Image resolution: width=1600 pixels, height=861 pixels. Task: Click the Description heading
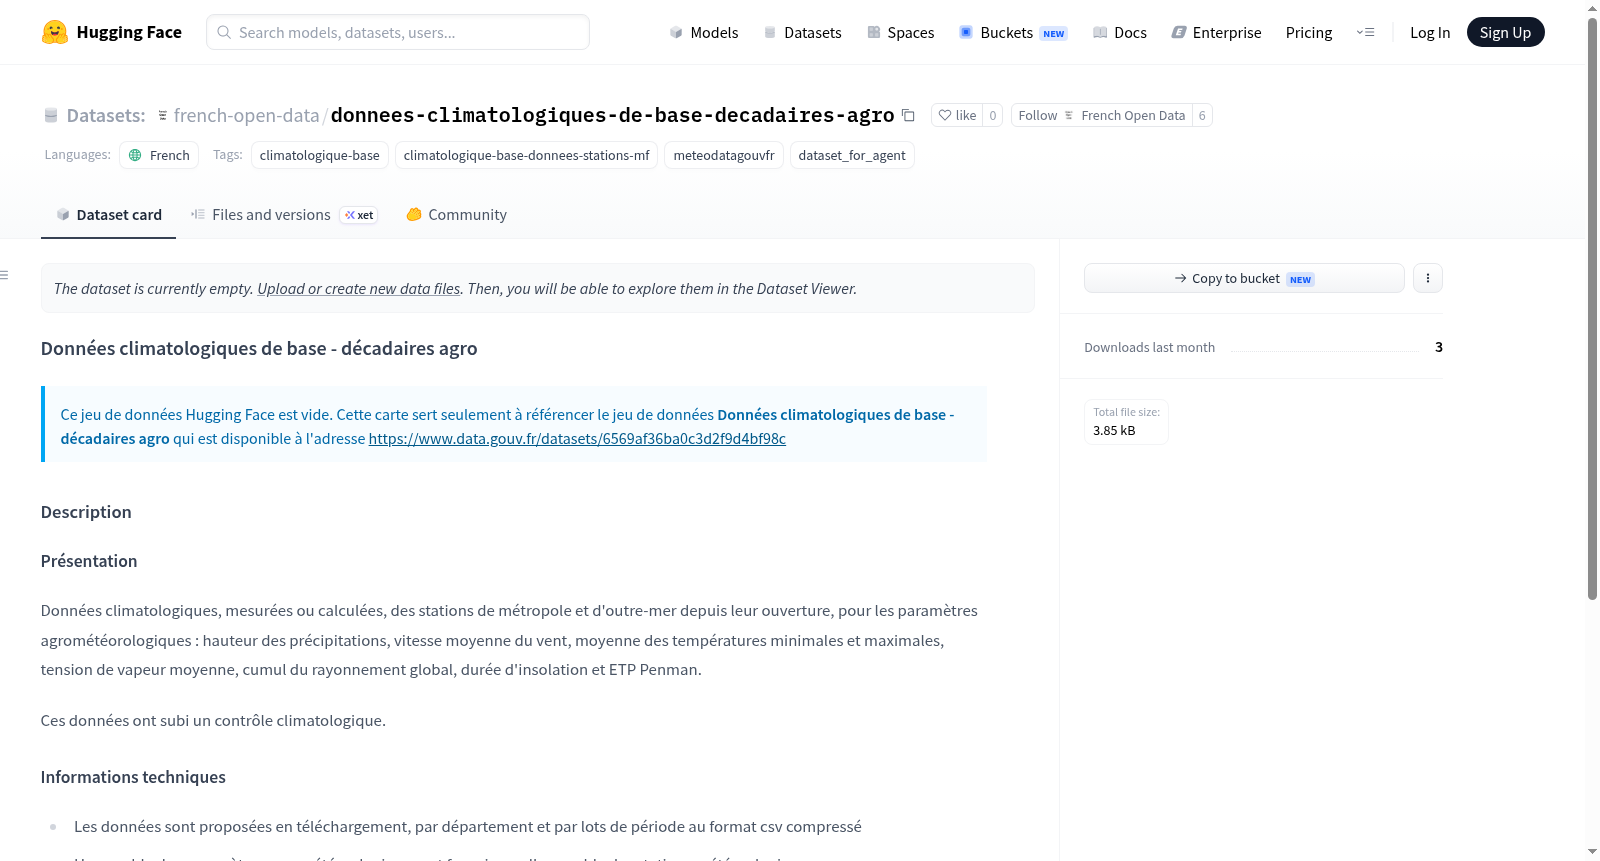86,512
